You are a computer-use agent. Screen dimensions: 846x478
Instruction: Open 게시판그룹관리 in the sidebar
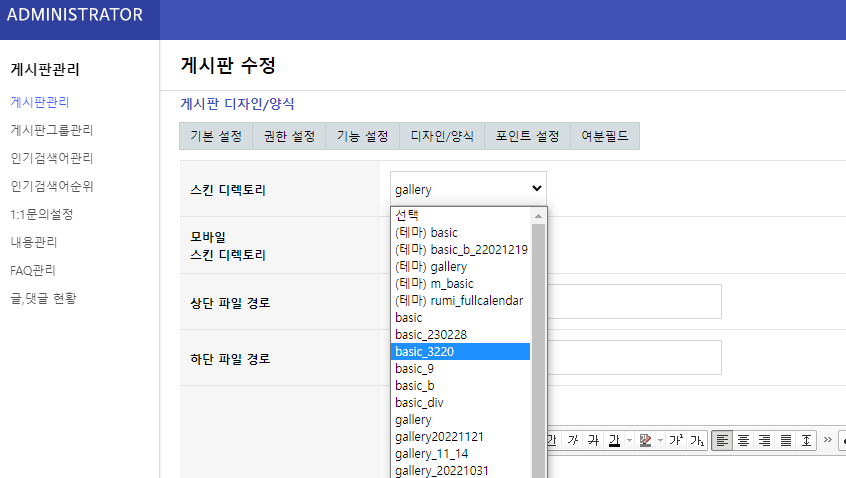51,130
